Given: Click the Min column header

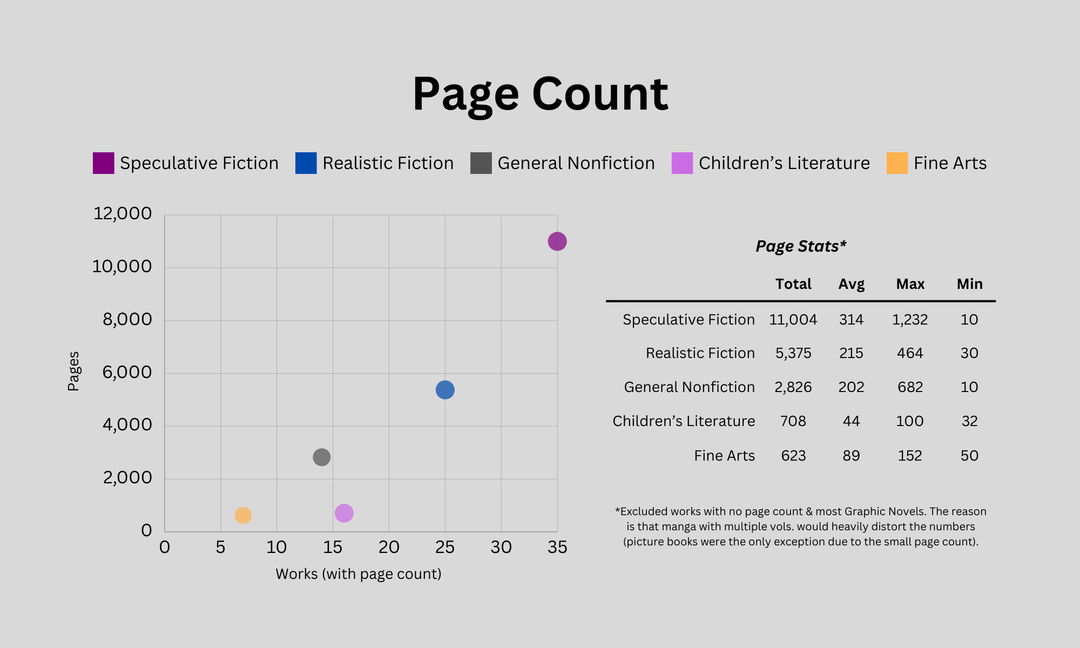Looking at the screenshot, I should pyautogui.click(x=969, y=284).
